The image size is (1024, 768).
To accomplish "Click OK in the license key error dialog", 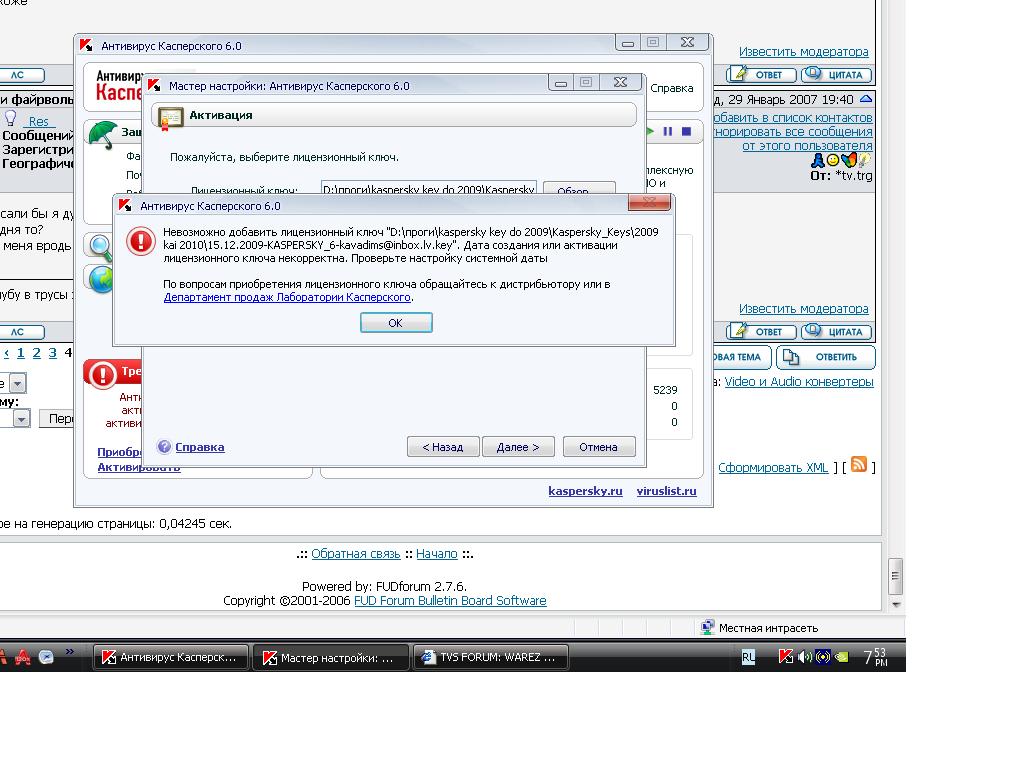I will pyautogui.click(x=396, y=322).
